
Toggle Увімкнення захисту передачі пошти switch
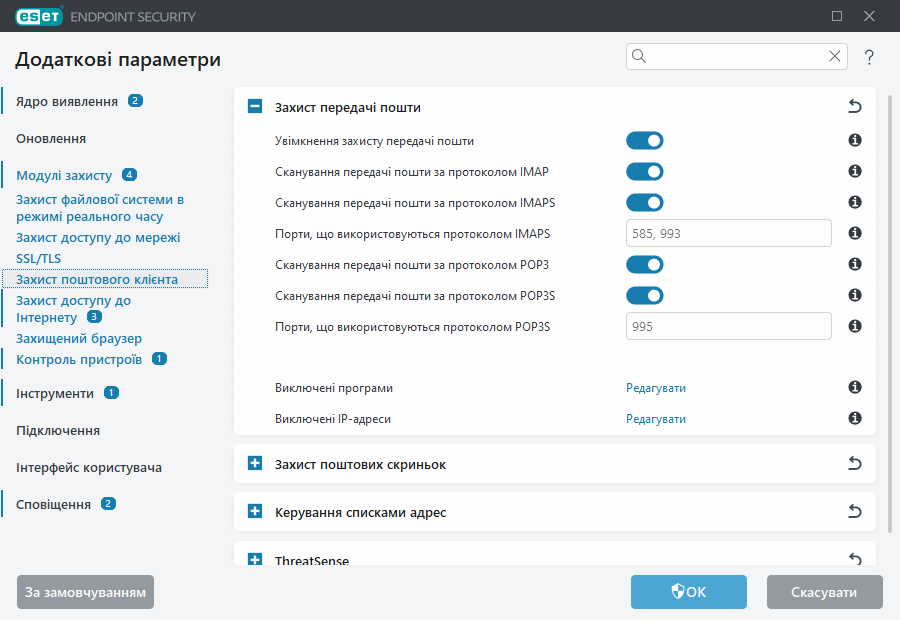click(x=645, y=141)
